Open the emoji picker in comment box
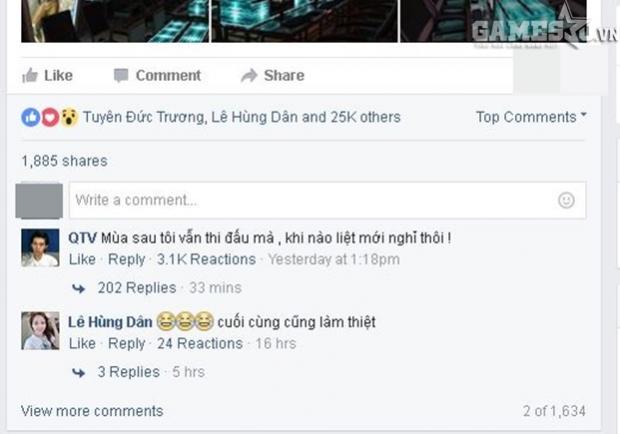This screenshot has width=620, height=434. pos(566,200)
